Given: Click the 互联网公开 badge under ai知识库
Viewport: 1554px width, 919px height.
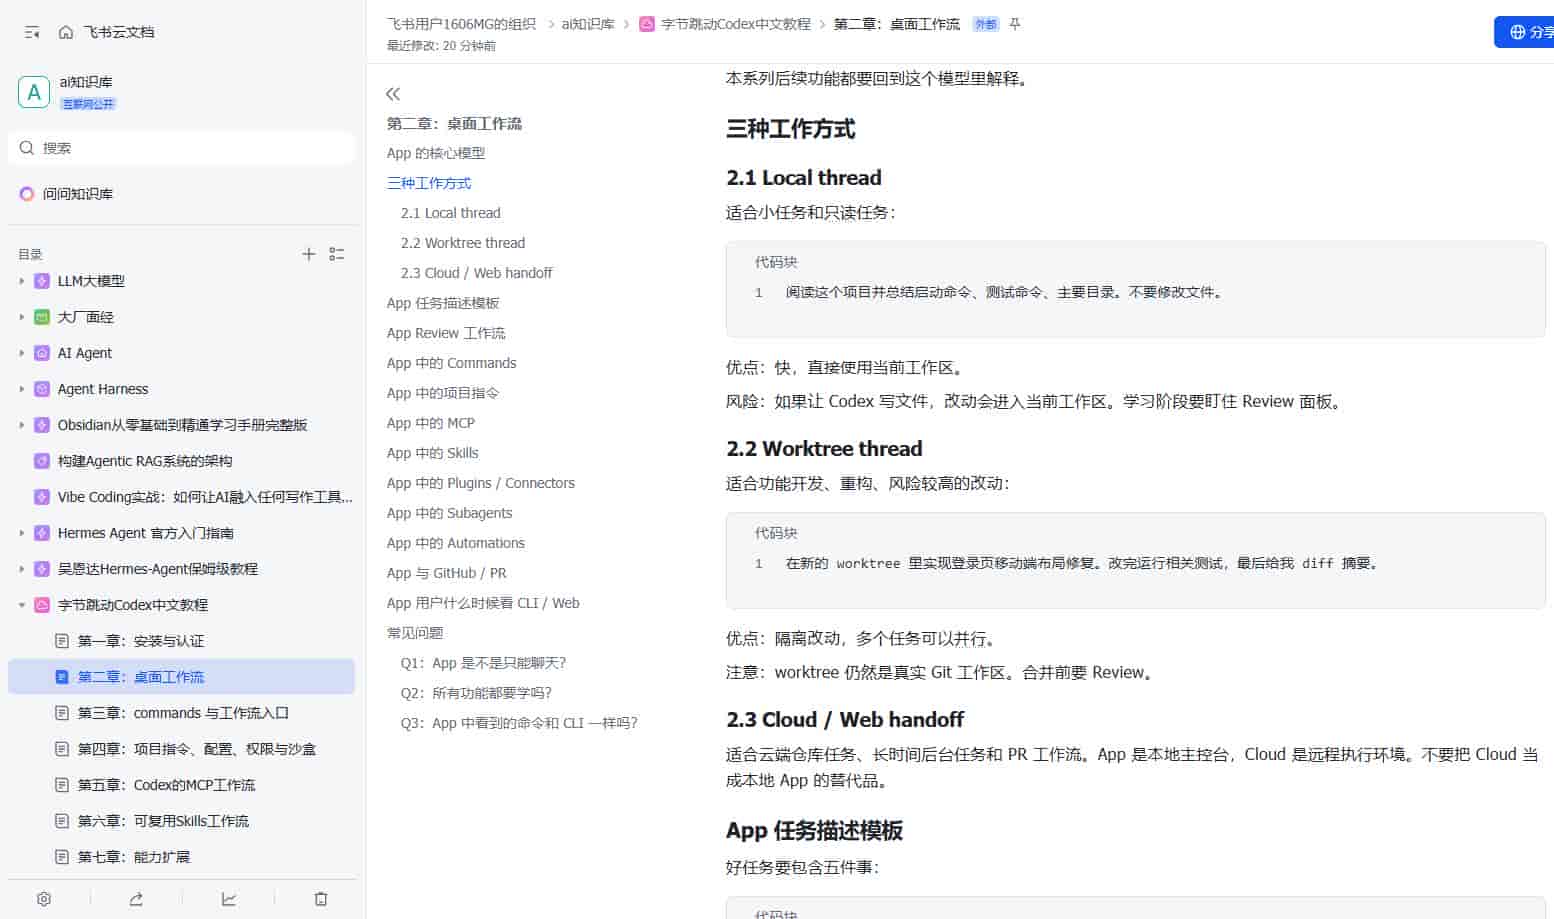Looking at the screenshot, I should (88, 104).
